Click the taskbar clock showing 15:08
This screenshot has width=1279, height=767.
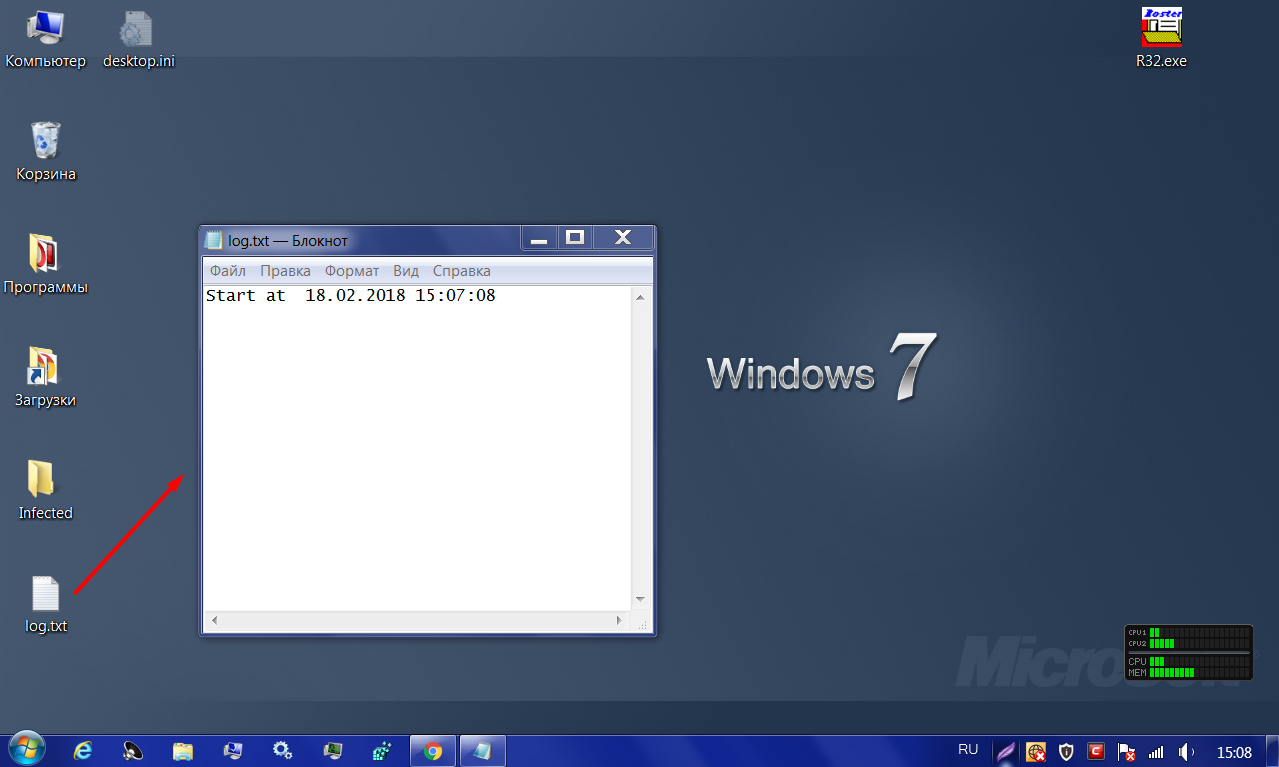[1234, 752]
